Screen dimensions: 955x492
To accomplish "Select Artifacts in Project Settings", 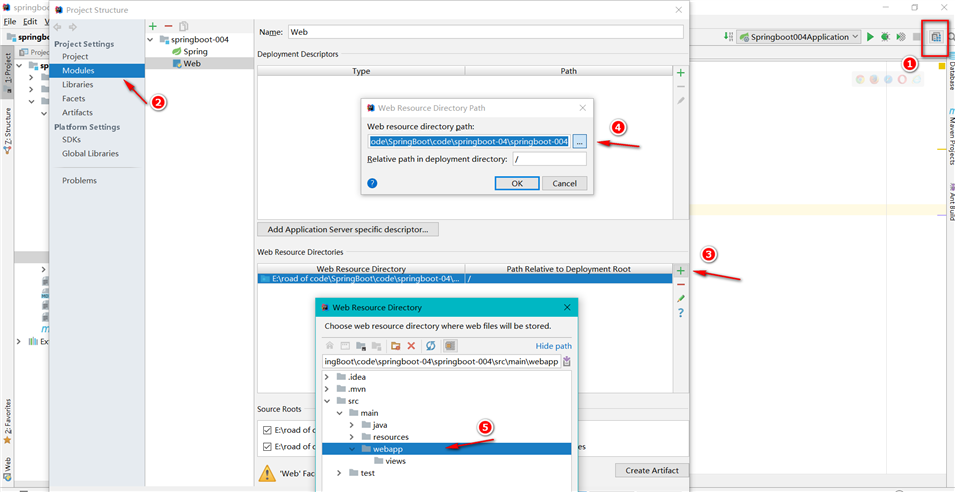I will coord(77,112).
